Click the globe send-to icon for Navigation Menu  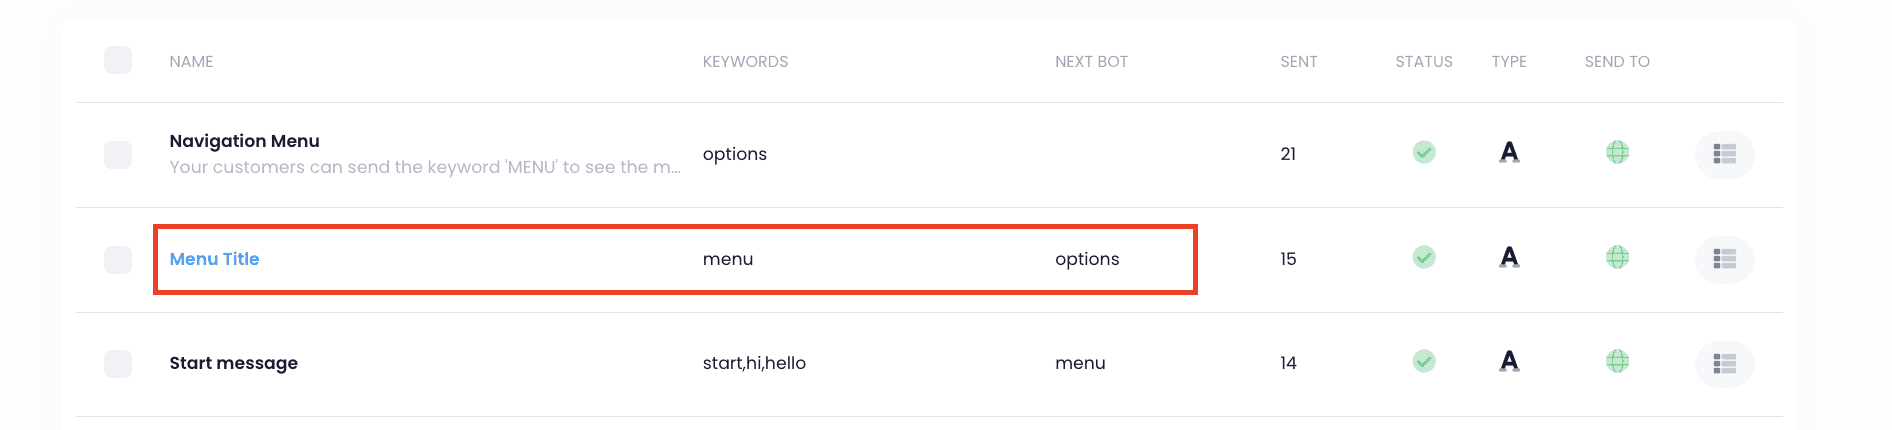(x=1617, y=152)
